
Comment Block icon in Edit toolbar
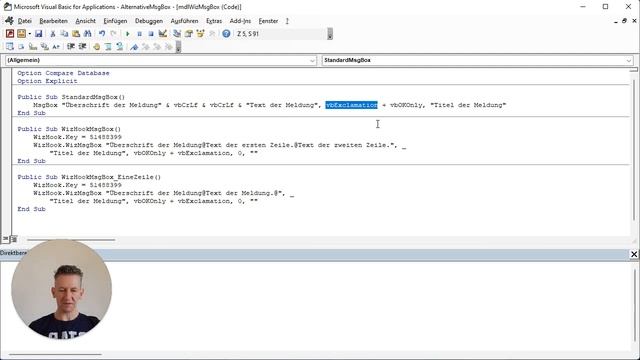coord(108,47)
